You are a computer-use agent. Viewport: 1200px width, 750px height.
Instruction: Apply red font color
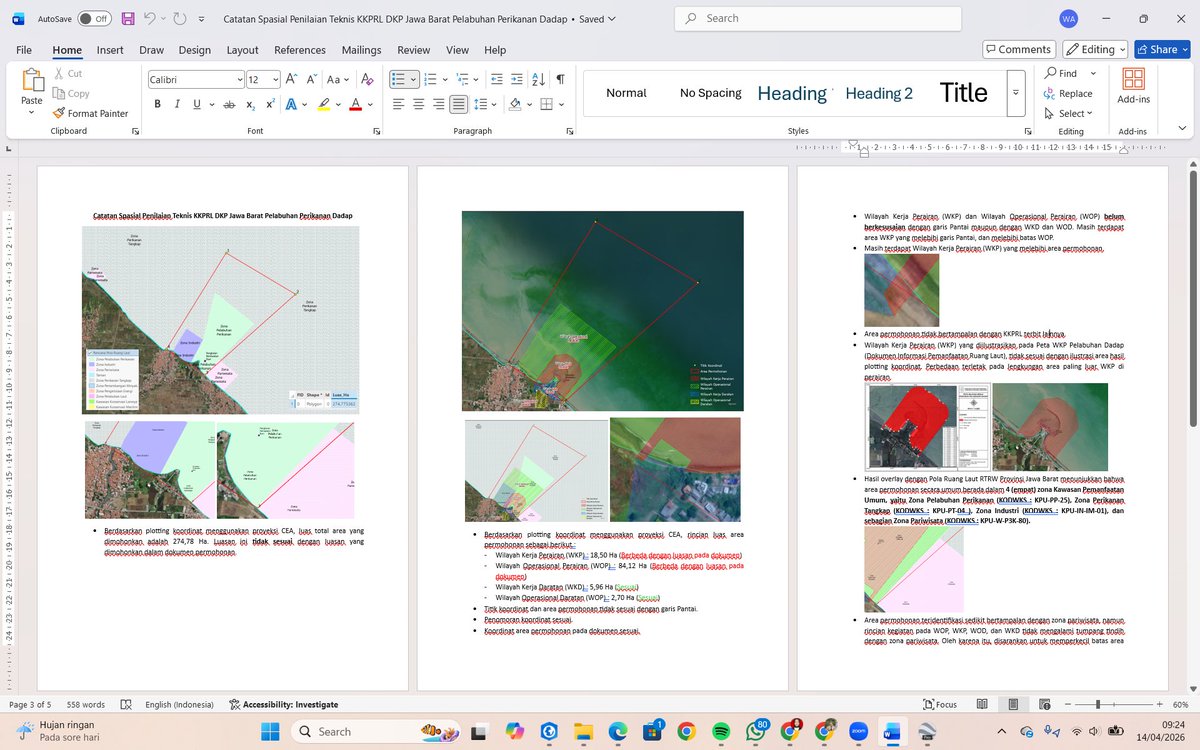[355, 104]
